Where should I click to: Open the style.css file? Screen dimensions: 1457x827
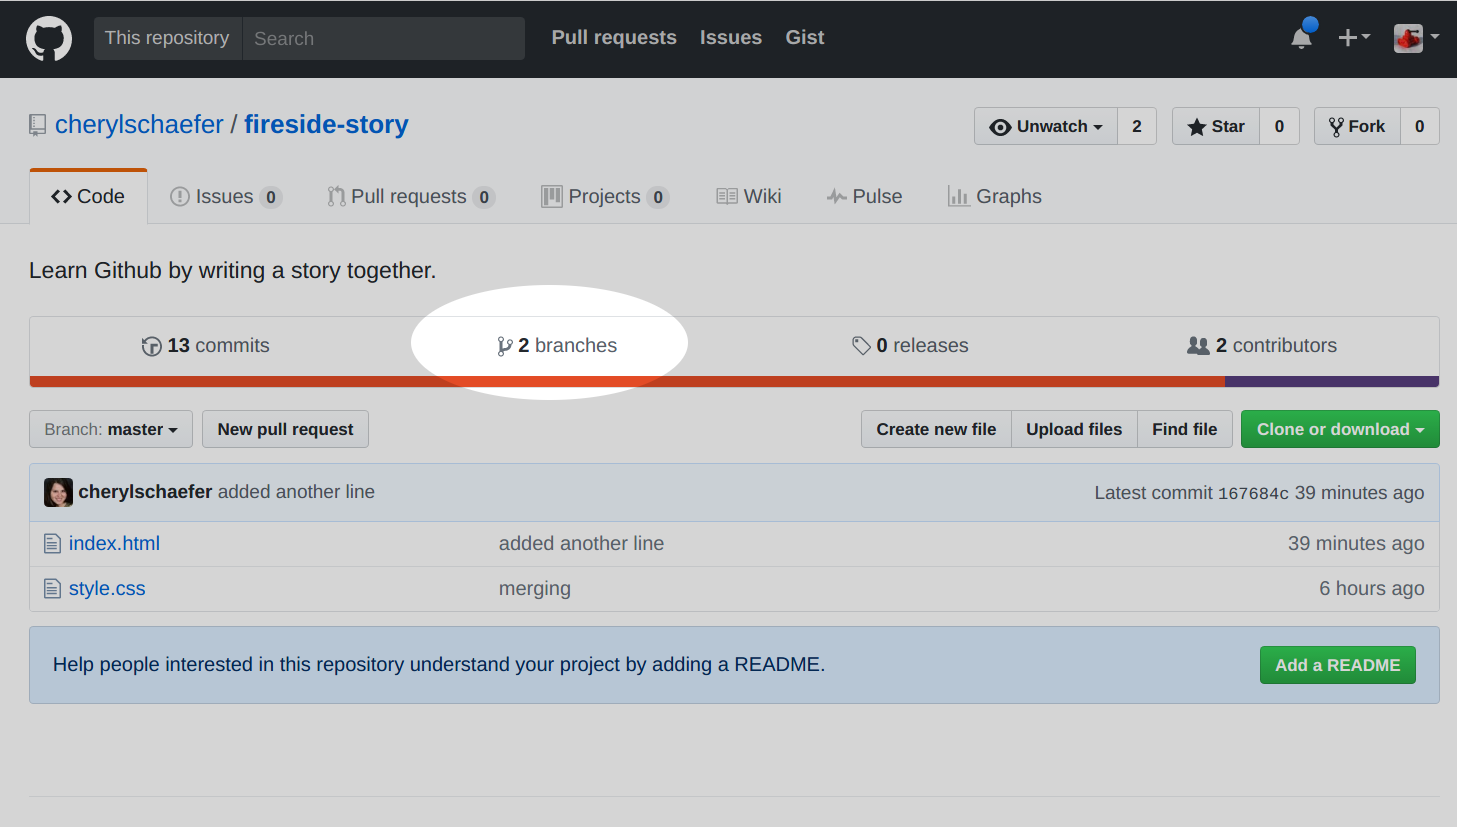(x=107, y=589)
